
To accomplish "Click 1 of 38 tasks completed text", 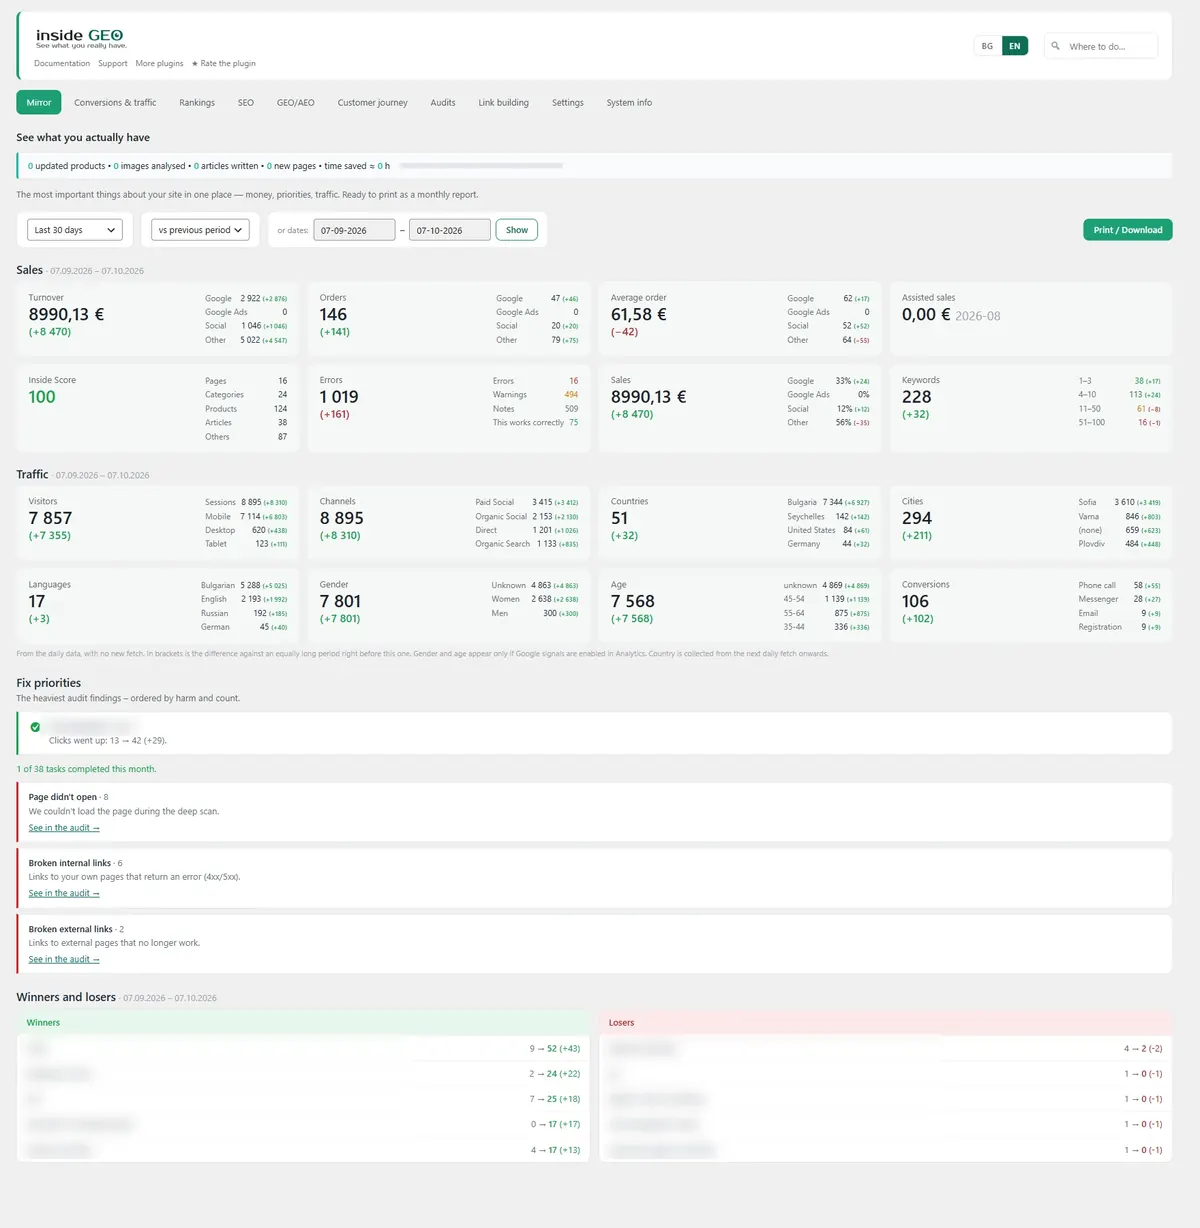I will point(86,769).
